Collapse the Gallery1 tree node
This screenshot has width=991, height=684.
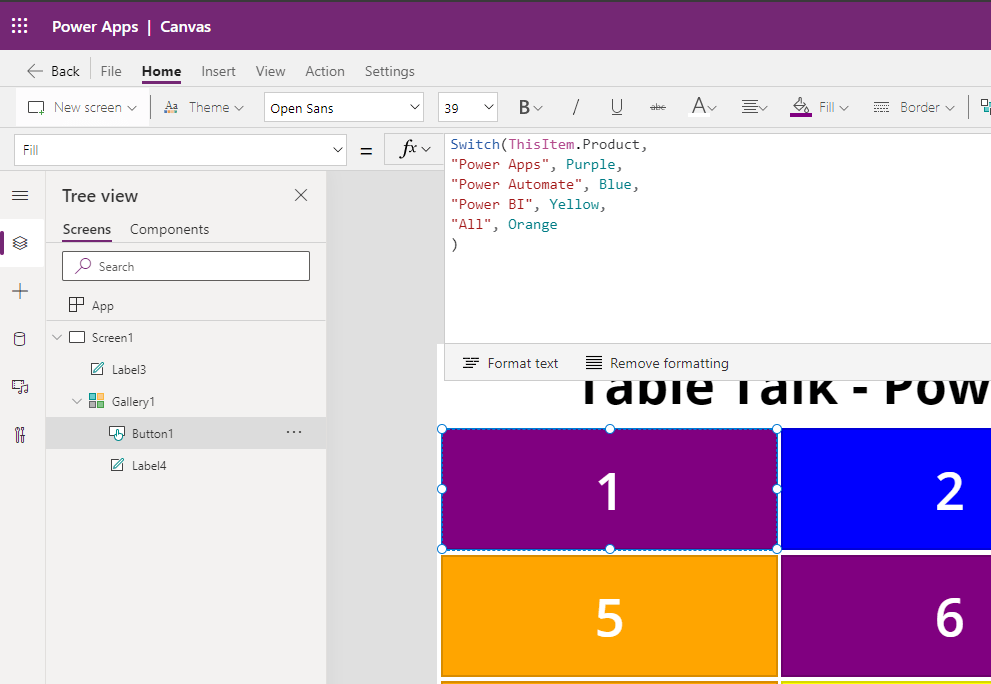pyautogui.click(x=77, y=401)
